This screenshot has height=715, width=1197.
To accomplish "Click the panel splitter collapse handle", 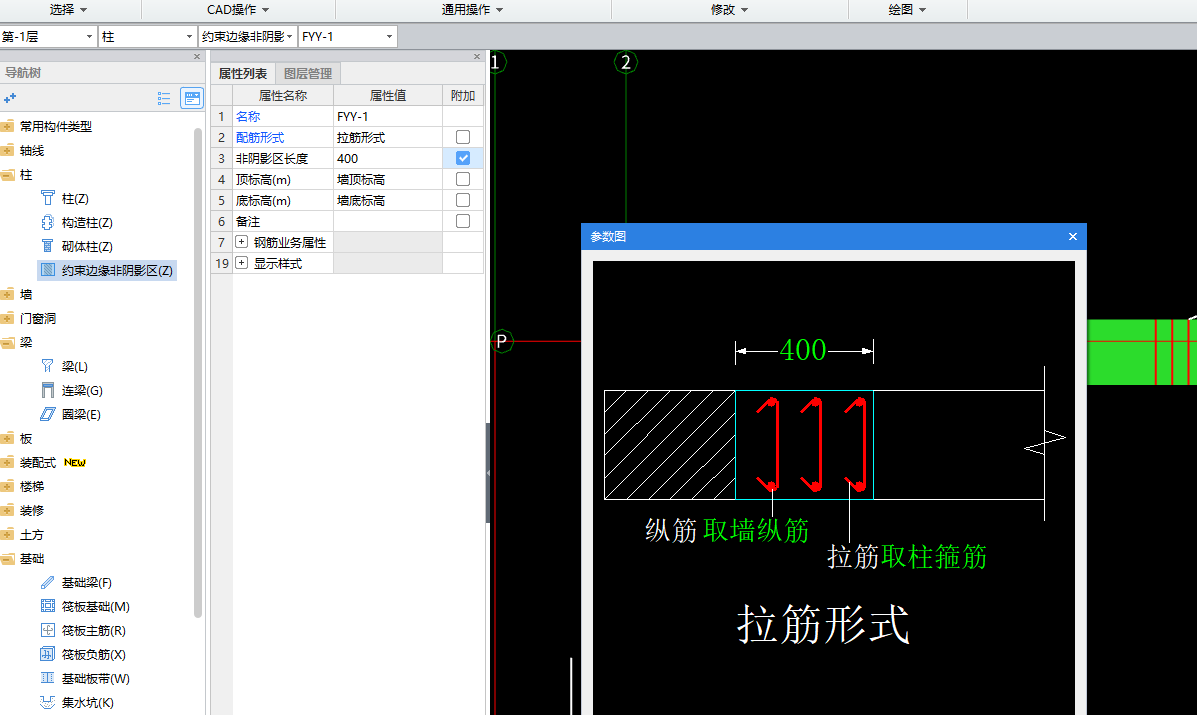I will (x=488, y=473).
